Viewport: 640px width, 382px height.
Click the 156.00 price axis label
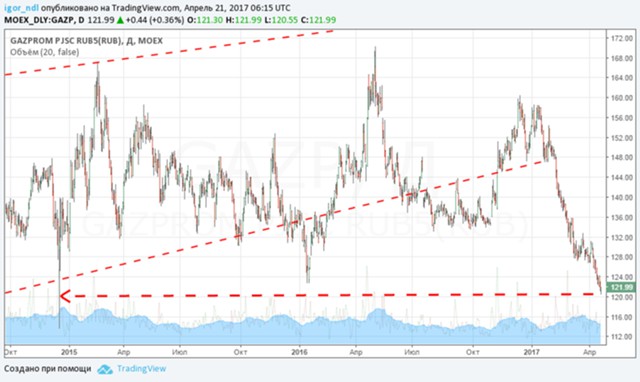pos(622,118)
